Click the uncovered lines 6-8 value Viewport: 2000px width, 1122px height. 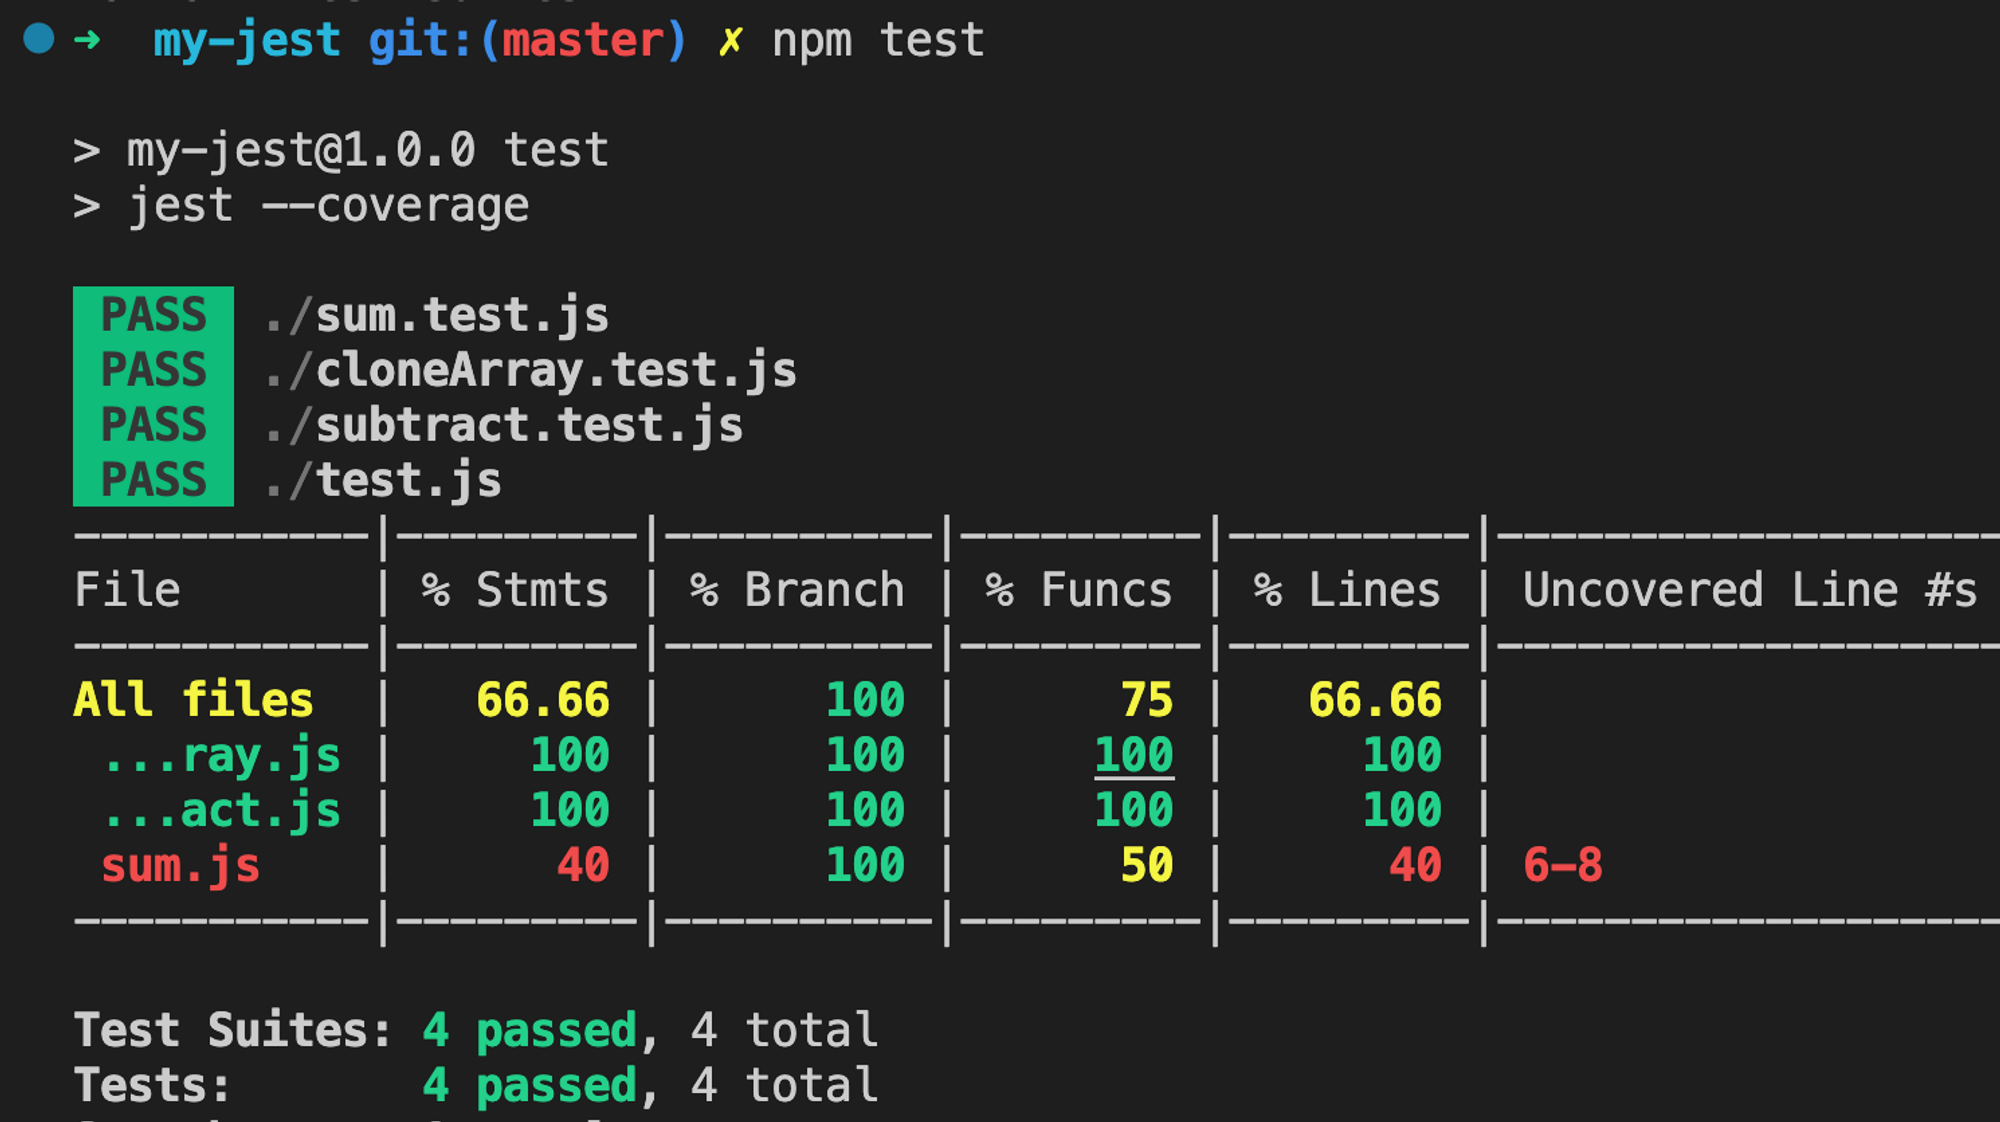tap(1562, 866)
